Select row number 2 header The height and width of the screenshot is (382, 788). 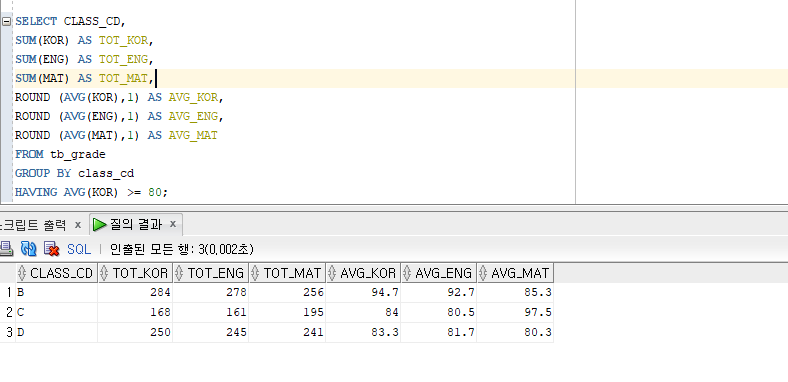(x=8, y=313)
